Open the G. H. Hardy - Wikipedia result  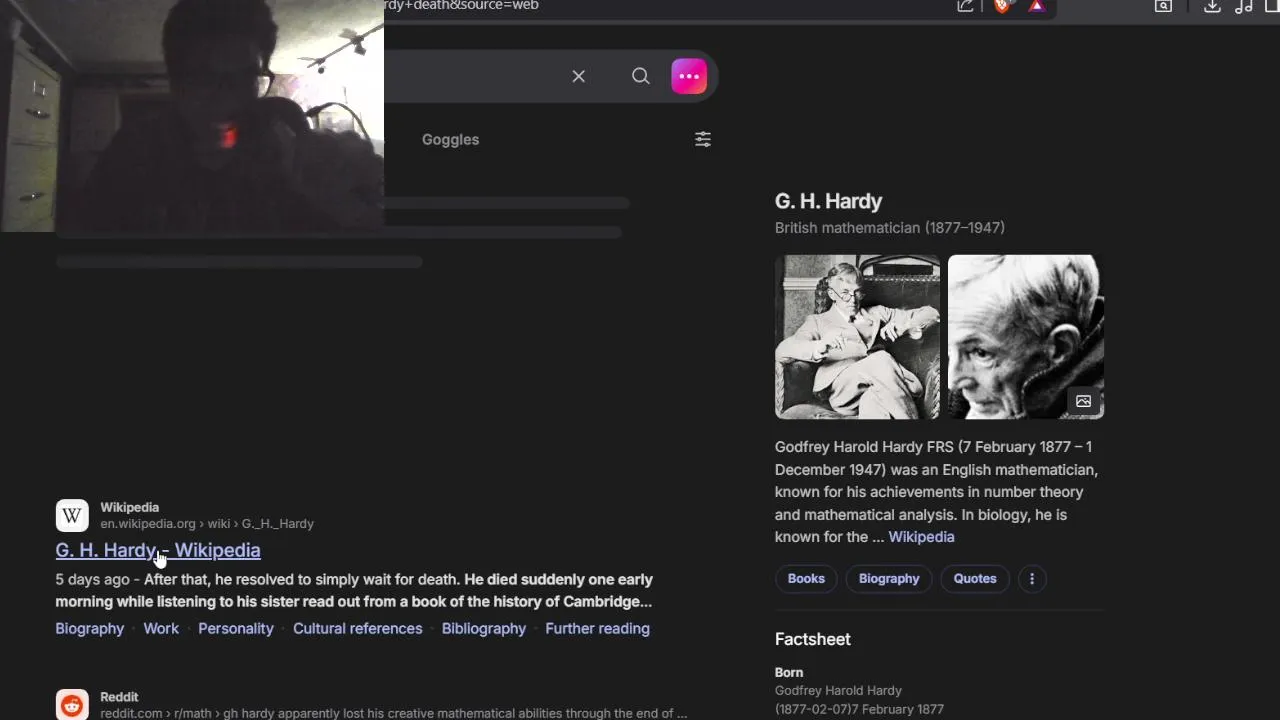pos(158,550)
